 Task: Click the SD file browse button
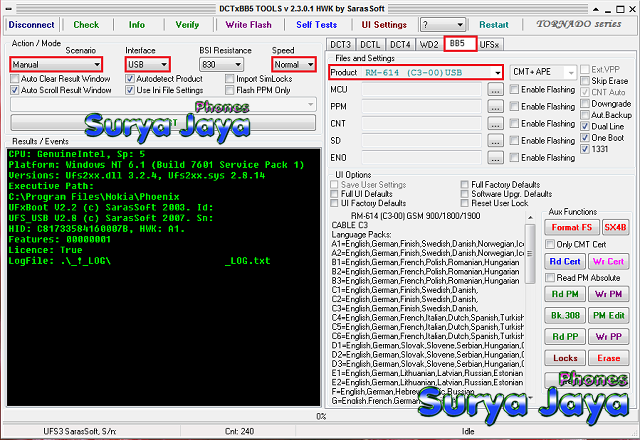[495, 141]
